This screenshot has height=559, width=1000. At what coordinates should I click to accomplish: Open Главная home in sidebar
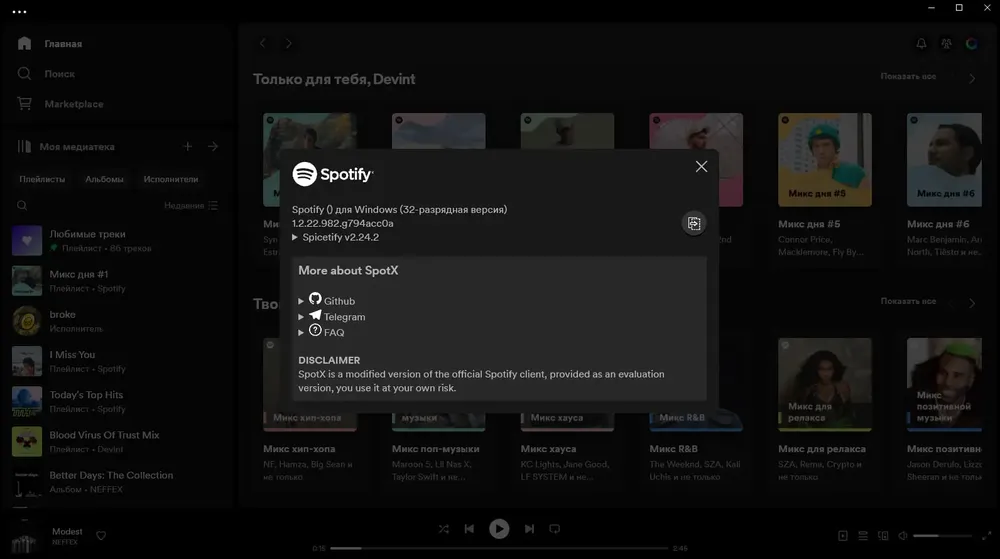50,43
